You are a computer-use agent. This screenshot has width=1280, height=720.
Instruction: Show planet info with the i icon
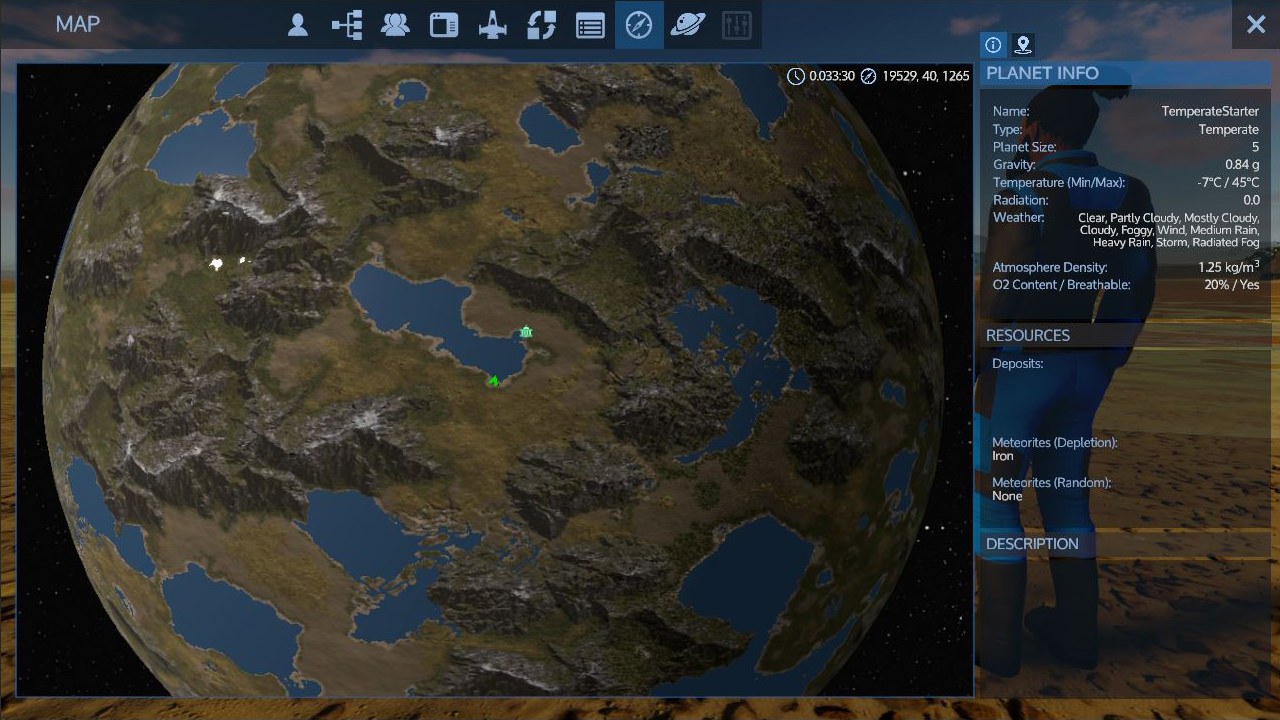point(993,45)
